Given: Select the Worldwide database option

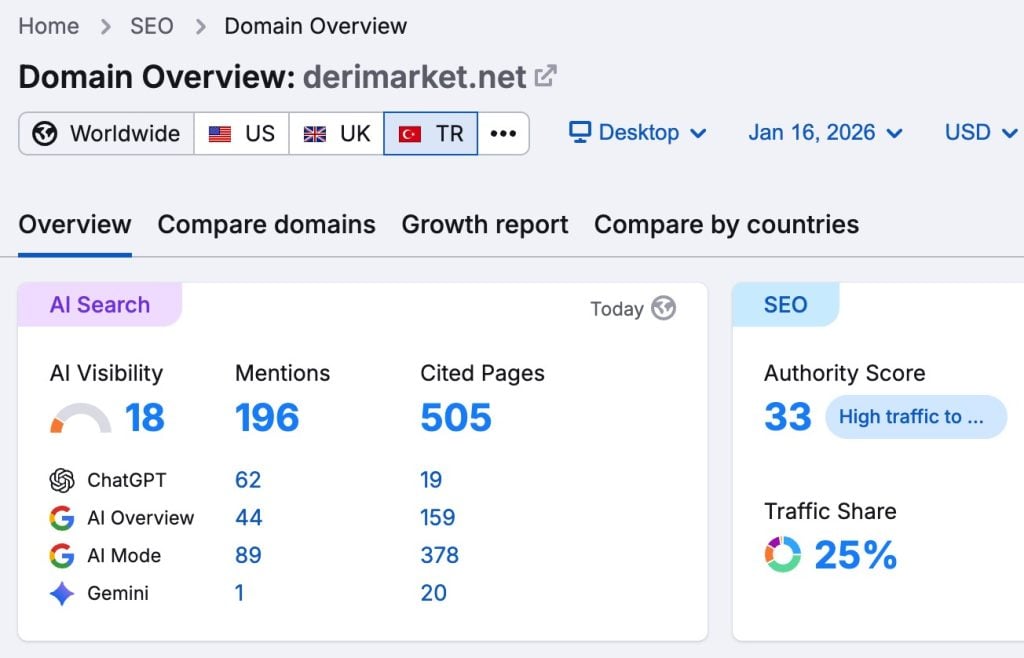Looking at the screenshot, I should 106,134.
